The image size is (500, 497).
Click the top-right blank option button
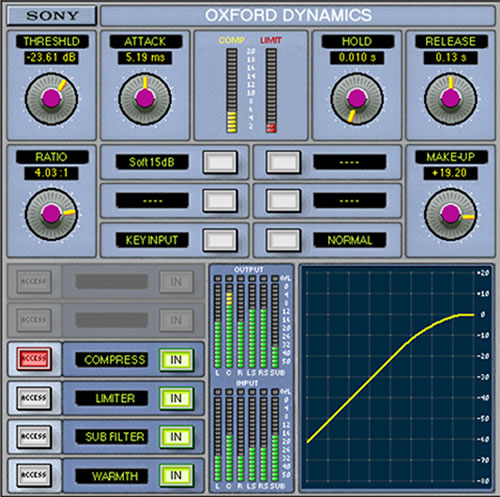click(x=283, y=162)
